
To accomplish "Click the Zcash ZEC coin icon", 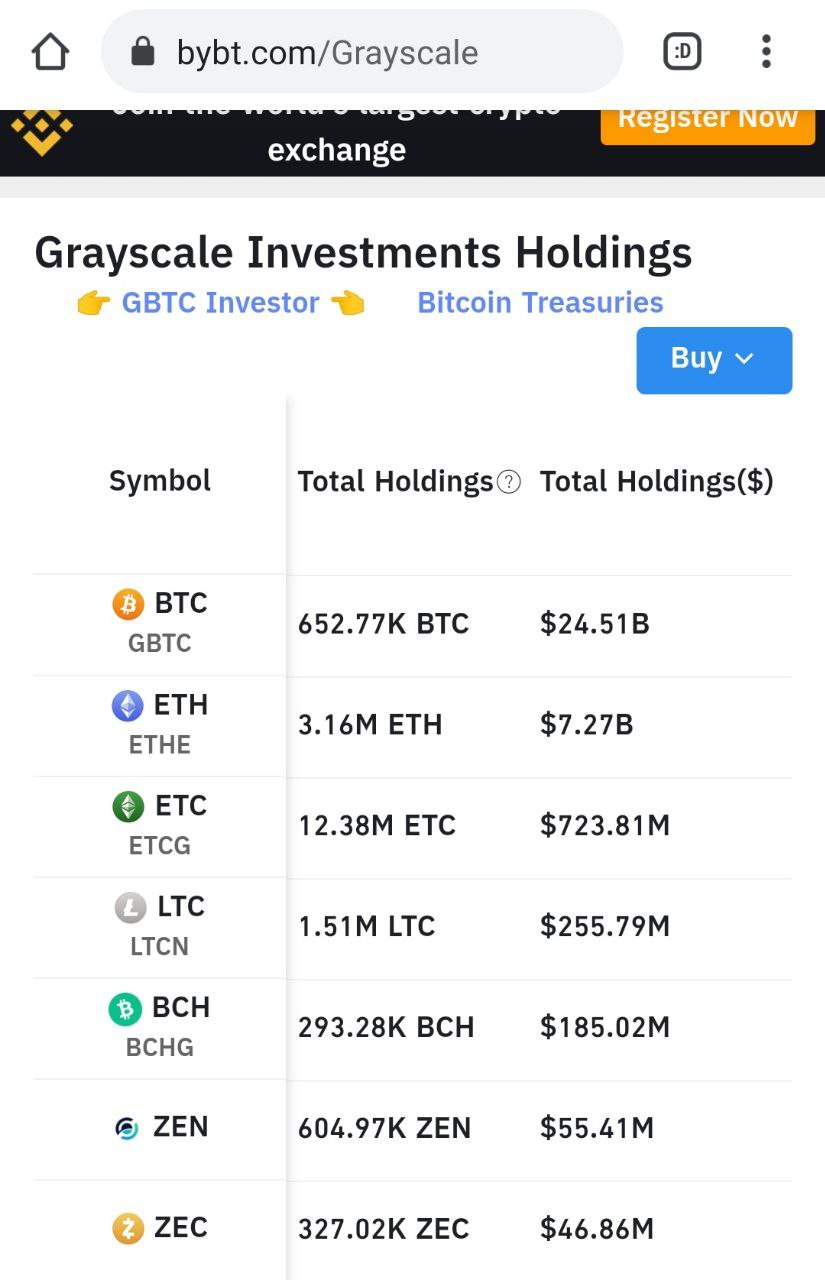I will tap(128, 1229).
